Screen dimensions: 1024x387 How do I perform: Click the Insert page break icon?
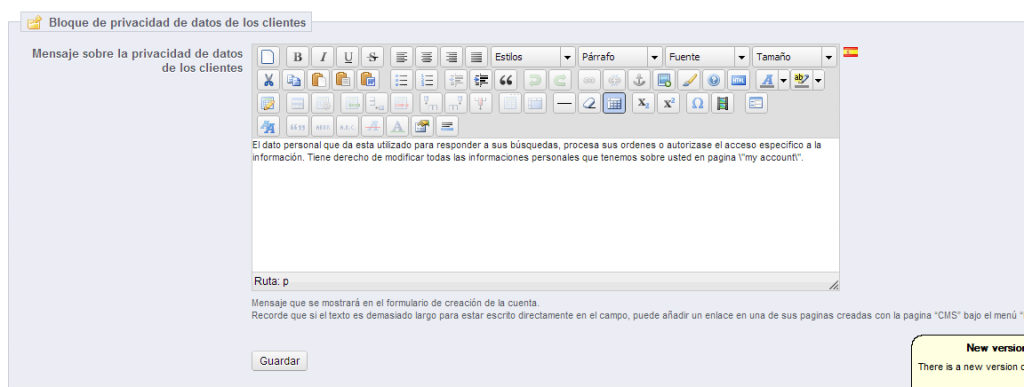(x=447, y=126)
